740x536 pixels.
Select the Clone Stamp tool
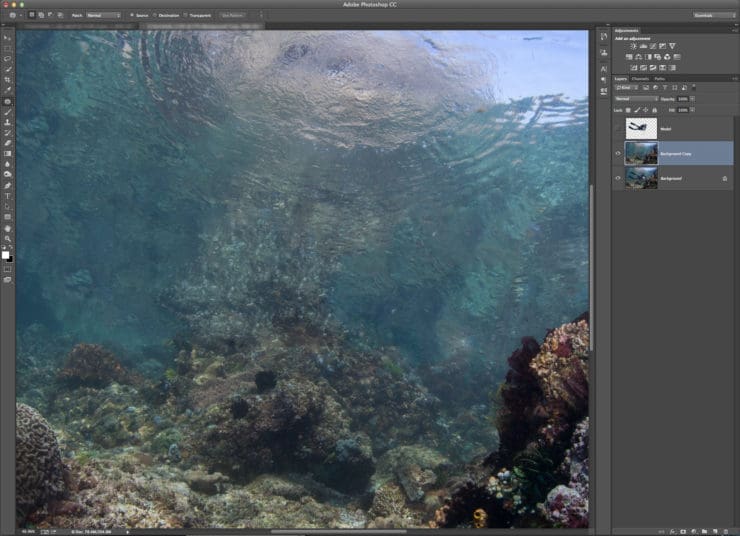coord(7,122)
